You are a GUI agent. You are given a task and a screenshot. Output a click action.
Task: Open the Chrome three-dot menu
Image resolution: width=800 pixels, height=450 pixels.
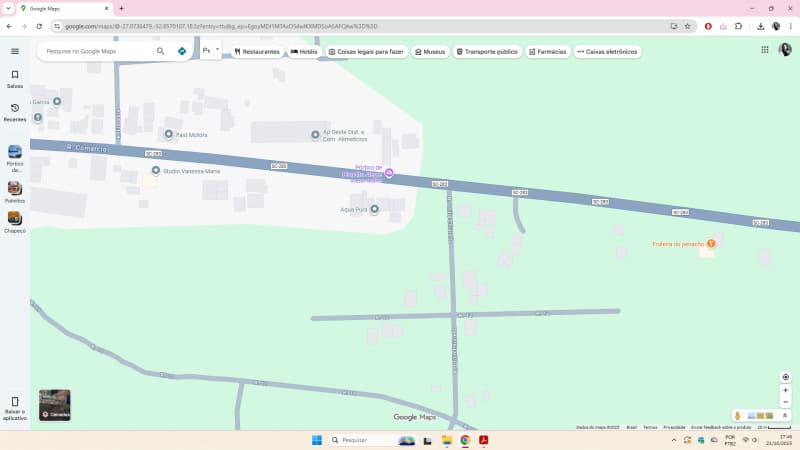(x=790, y=26)
